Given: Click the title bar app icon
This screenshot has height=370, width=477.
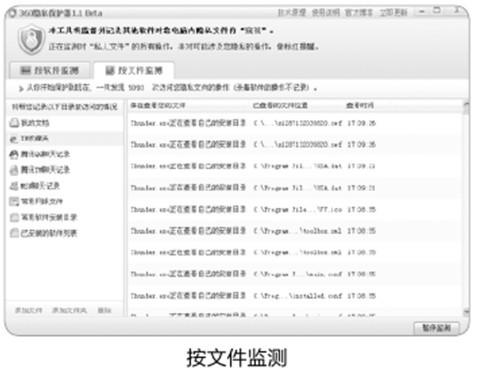Looking at the screenshot, I should 12,13.
